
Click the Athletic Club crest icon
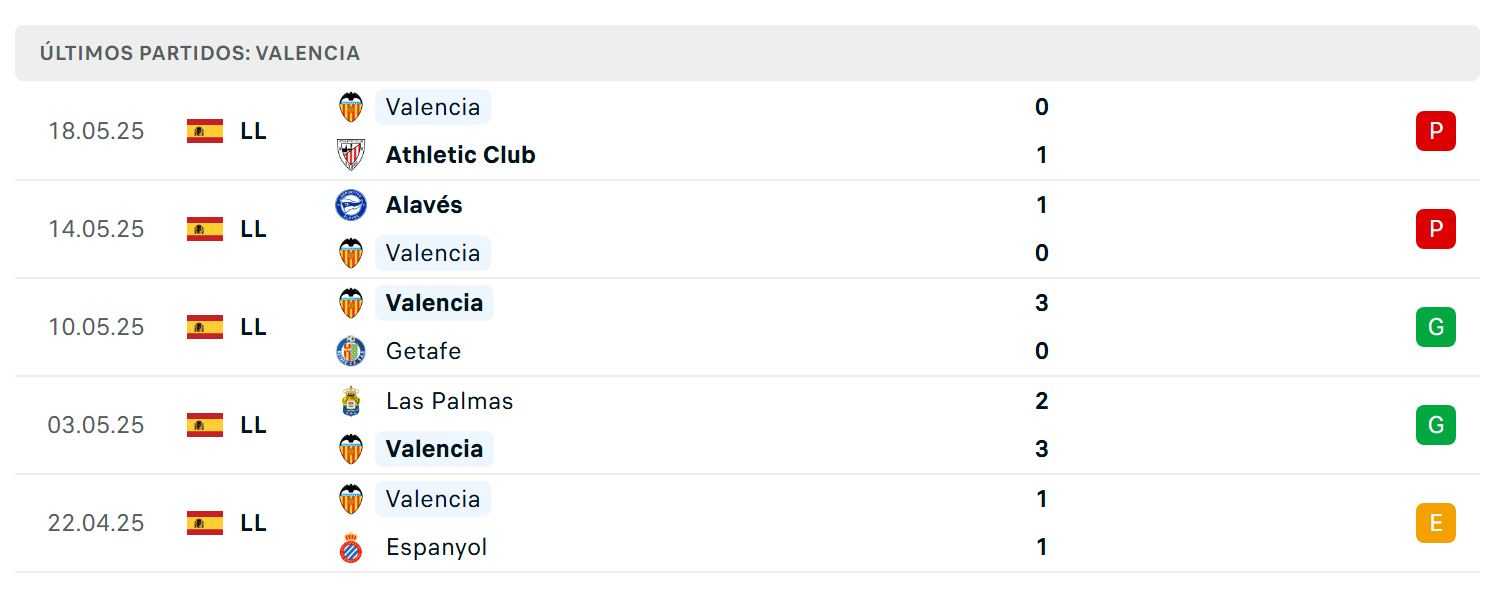351,155
